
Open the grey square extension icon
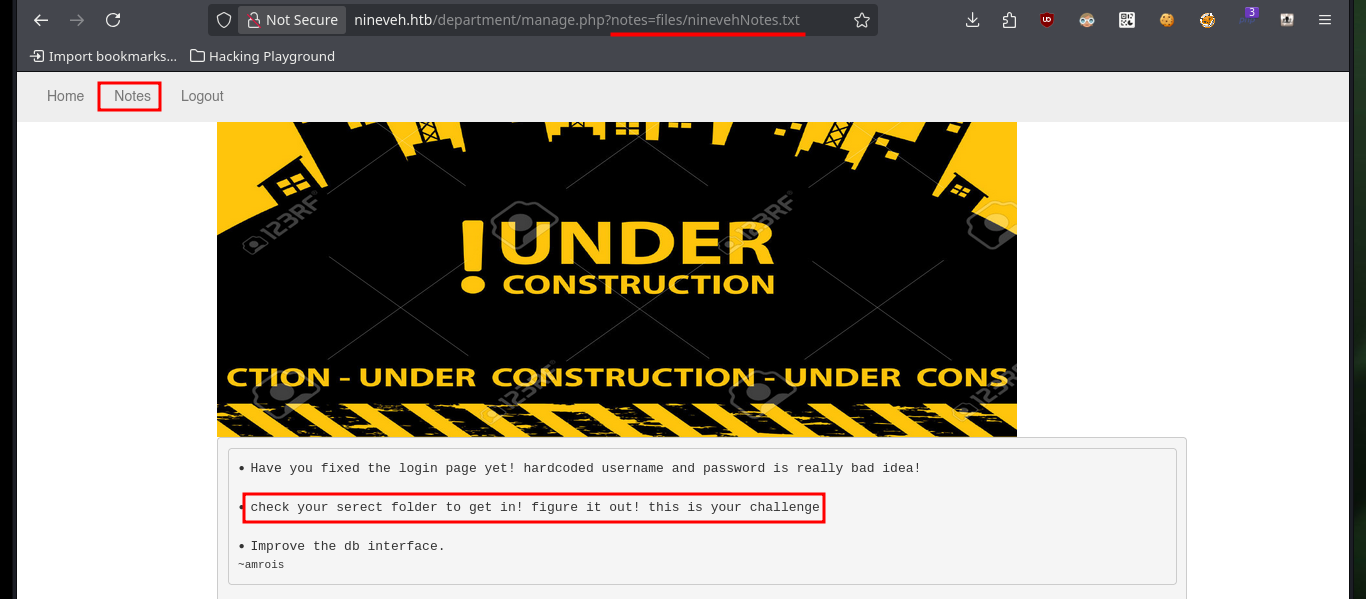1287,20
